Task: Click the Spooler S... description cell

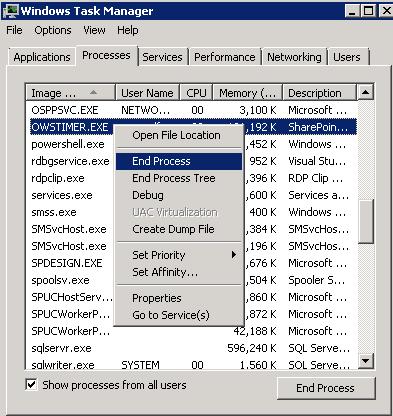Action: (317, 280)
